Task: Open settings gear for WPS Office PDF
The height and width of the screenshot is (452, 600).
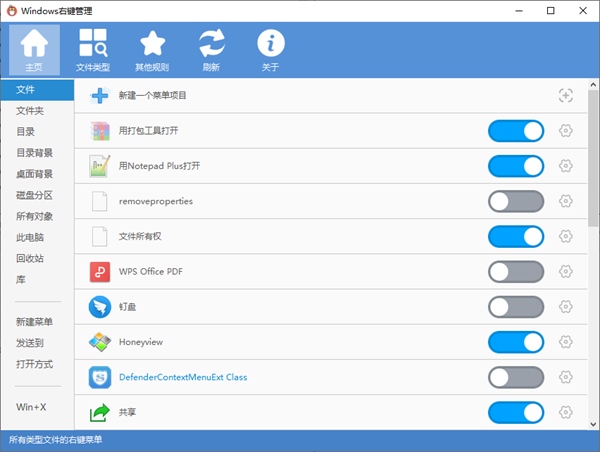Action: [x=566, y=272]
